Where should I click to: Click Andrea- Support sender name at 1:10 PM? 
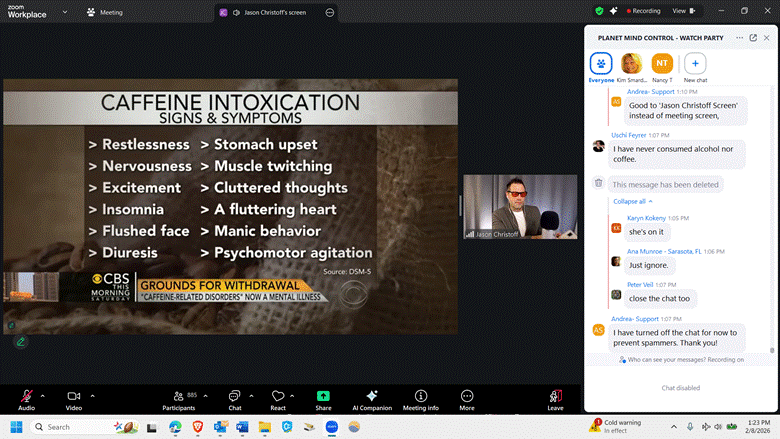651,91
